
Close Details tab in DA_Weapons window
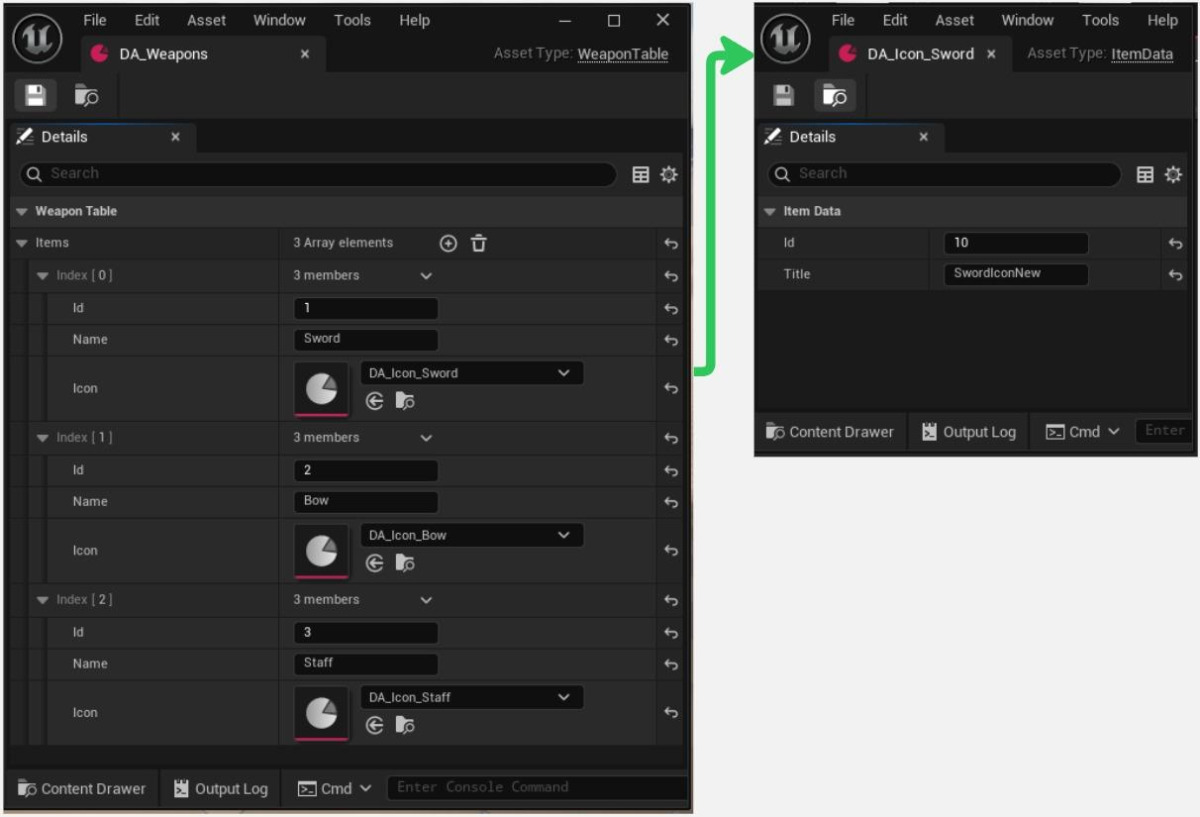point(175,138)
